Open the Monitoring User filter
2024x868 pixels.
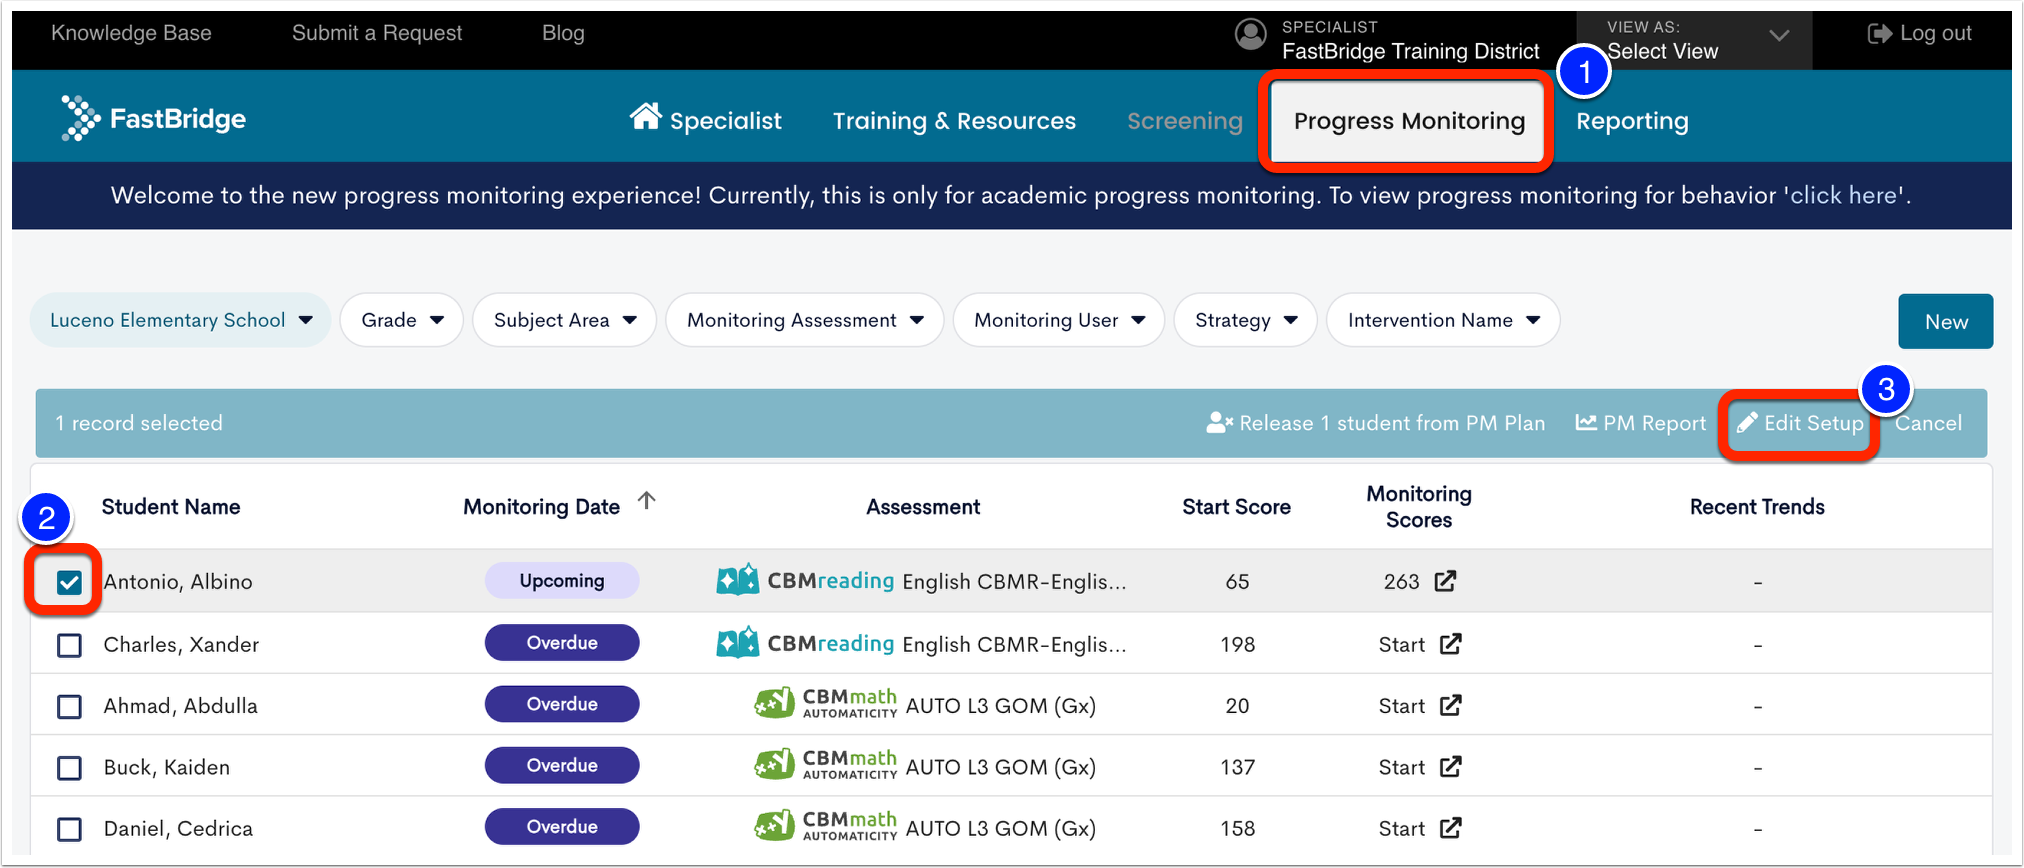coord(1059,320)
